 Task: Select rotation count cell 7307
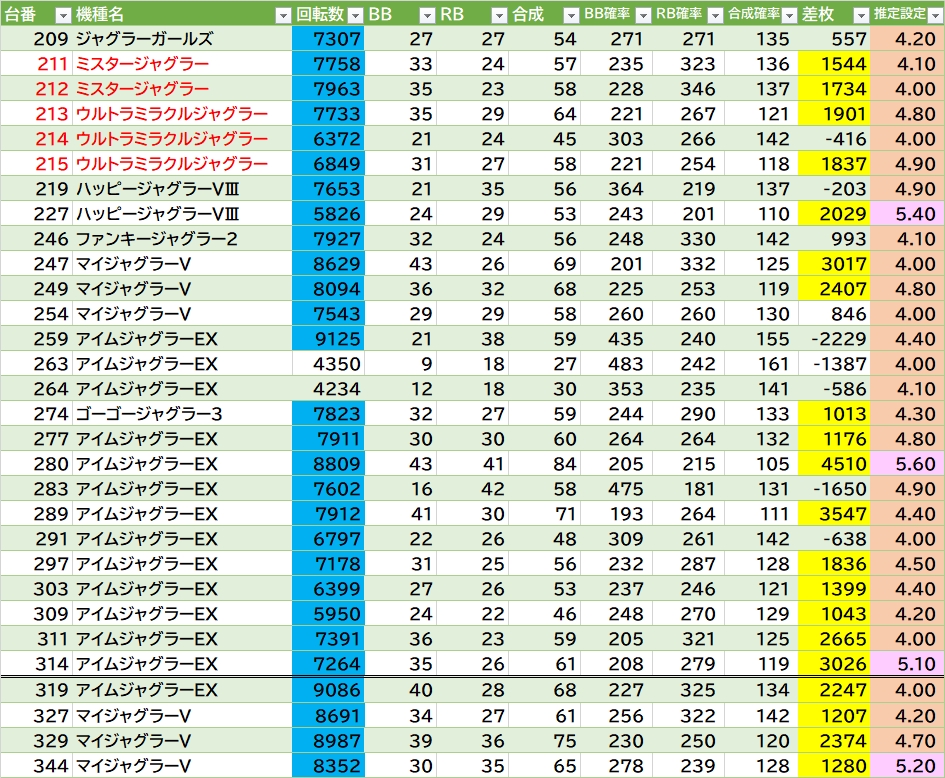[328, 39]
